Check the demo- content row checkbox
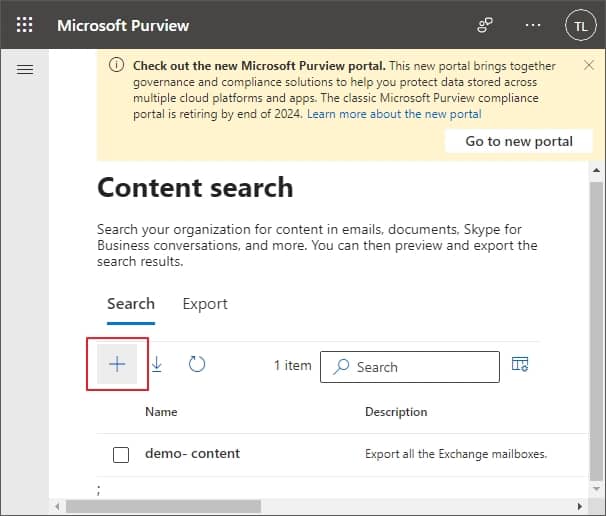The image size is (606, 516). click(x=121, y=455)
